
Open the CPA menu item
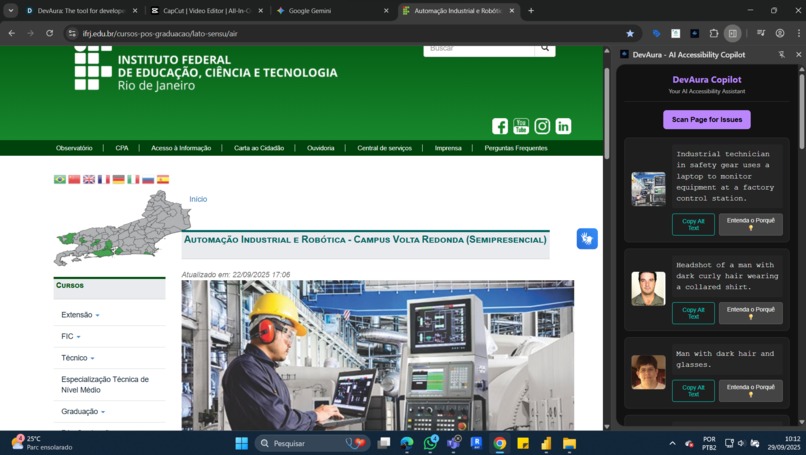click(122, 148)
